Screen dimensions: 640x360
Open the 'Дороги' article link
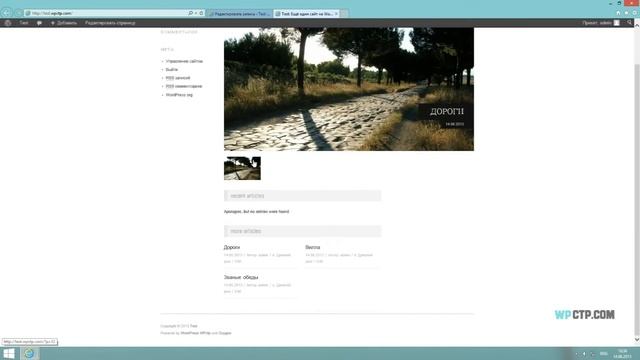(x=231, y=247)
